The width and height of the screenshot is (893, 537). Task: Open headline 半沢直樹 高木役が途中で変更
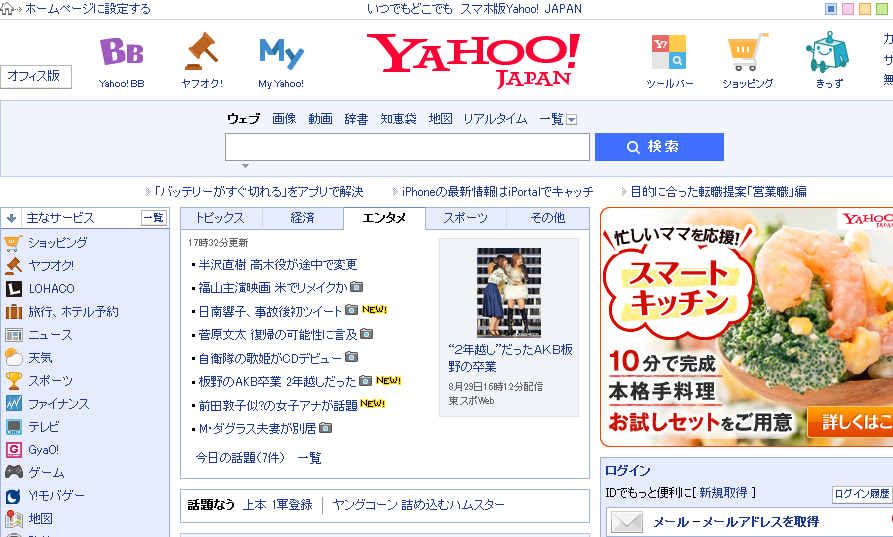[x=278, y=265]
